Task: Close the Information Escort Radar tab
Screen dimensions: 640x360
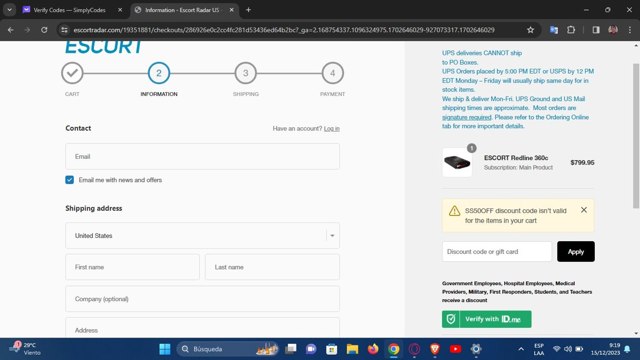Action: (231, 10)
